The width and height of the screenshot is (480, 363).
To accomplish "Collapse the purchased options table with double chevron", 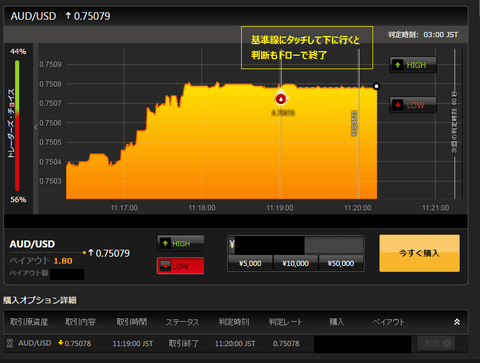I will coord(457,322).
